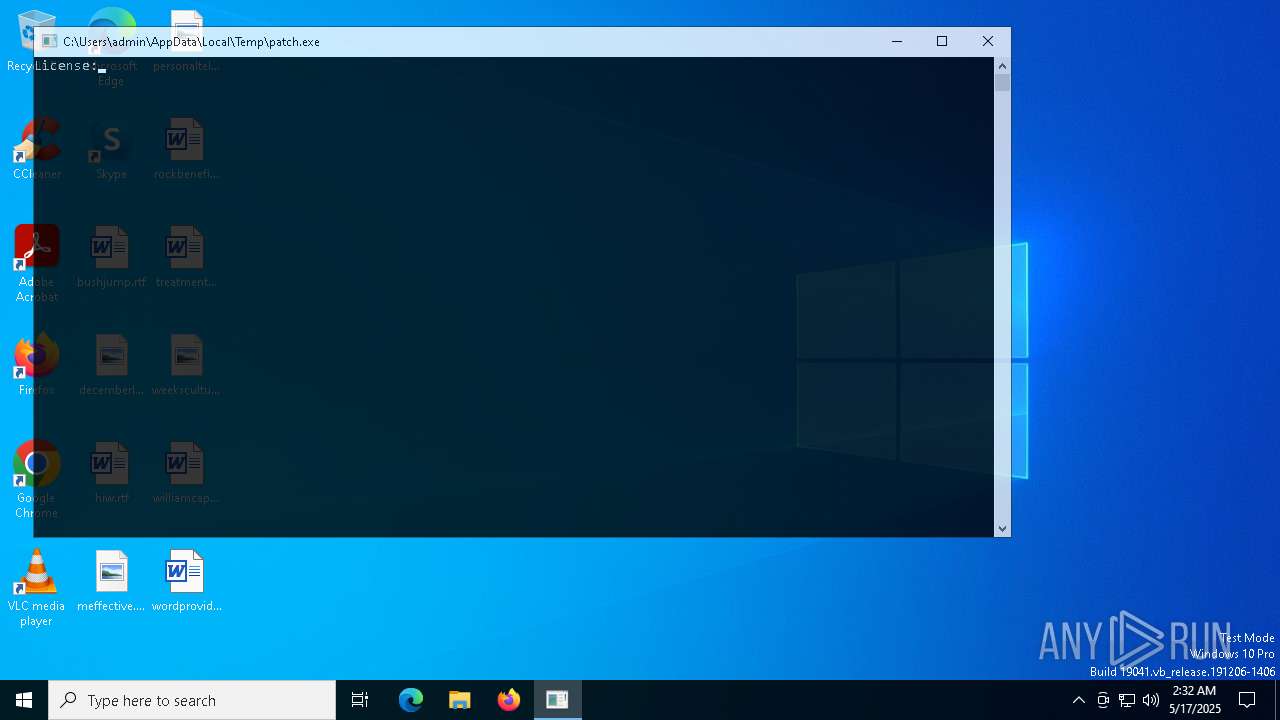Select the Google Chrome desktop shortcut
The image size is (1280, 720).
click(36, 480)
